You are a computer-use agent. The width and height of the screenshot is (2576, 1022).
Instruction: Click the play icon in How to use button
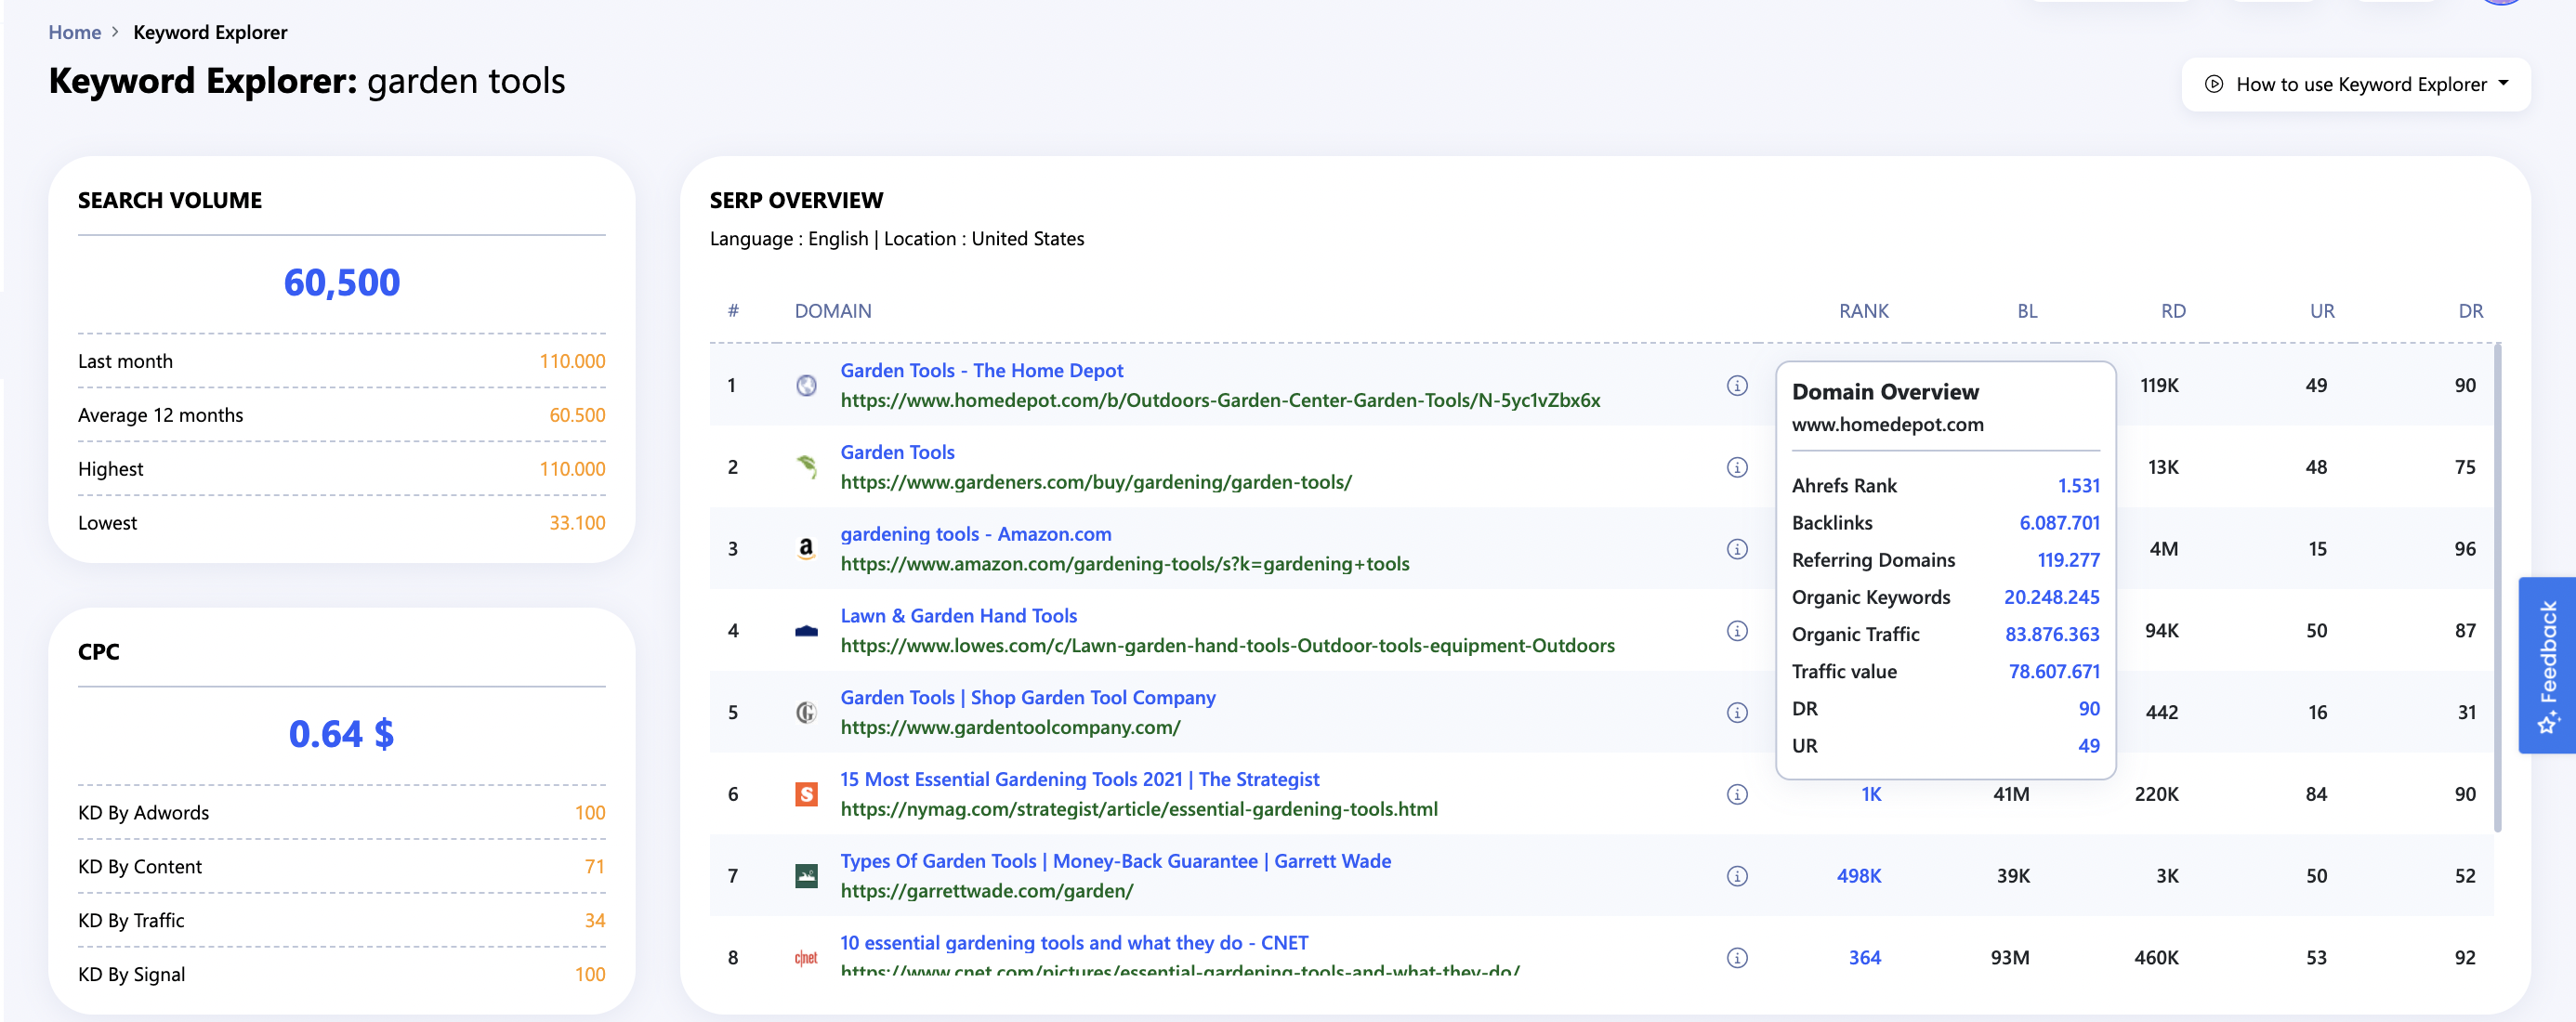2213,85
